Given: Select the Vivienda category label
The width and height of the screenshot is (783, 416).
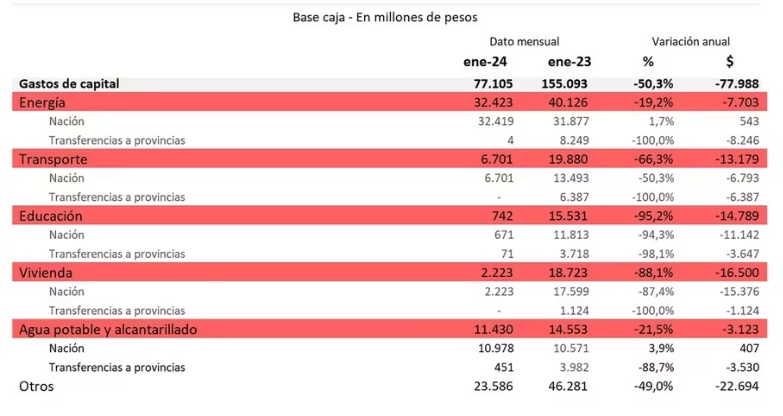Looking at the screenshot, I should (x=46, y=272).
